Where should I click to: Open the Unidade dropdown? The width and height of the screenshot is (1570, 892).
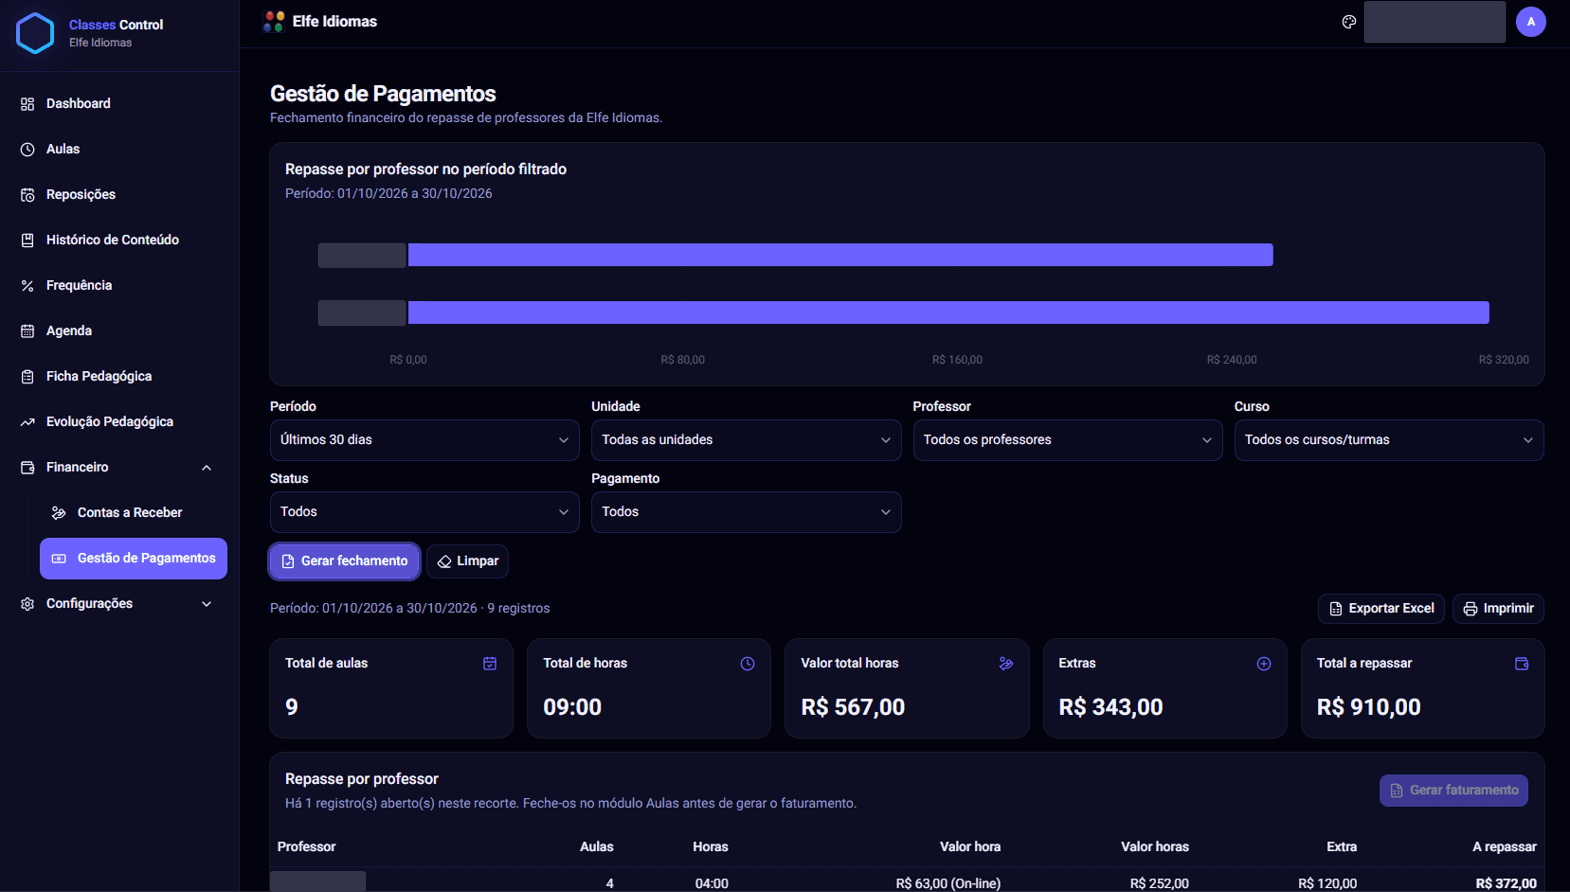pyautogui.click(x=746, y=440)
